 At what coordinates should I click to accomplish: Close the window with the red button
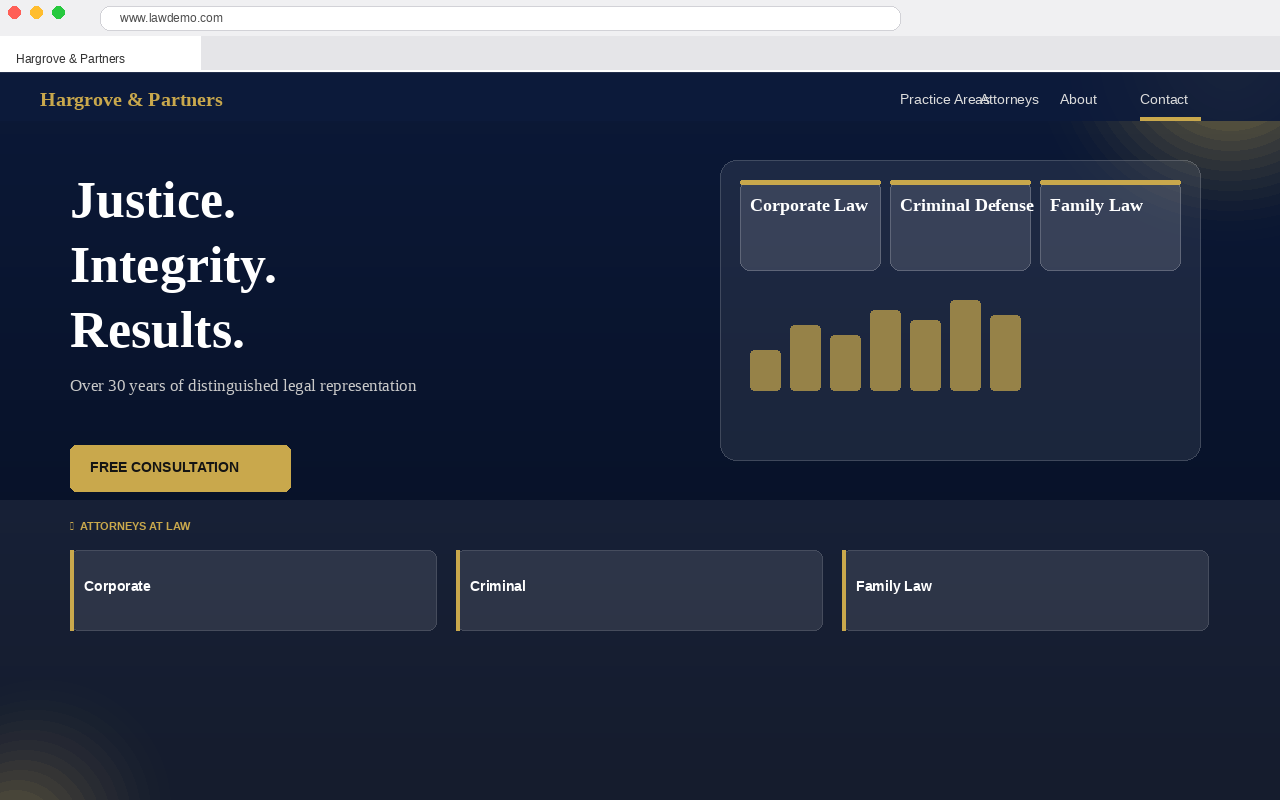pyautogui.click(x=14, y=12)
